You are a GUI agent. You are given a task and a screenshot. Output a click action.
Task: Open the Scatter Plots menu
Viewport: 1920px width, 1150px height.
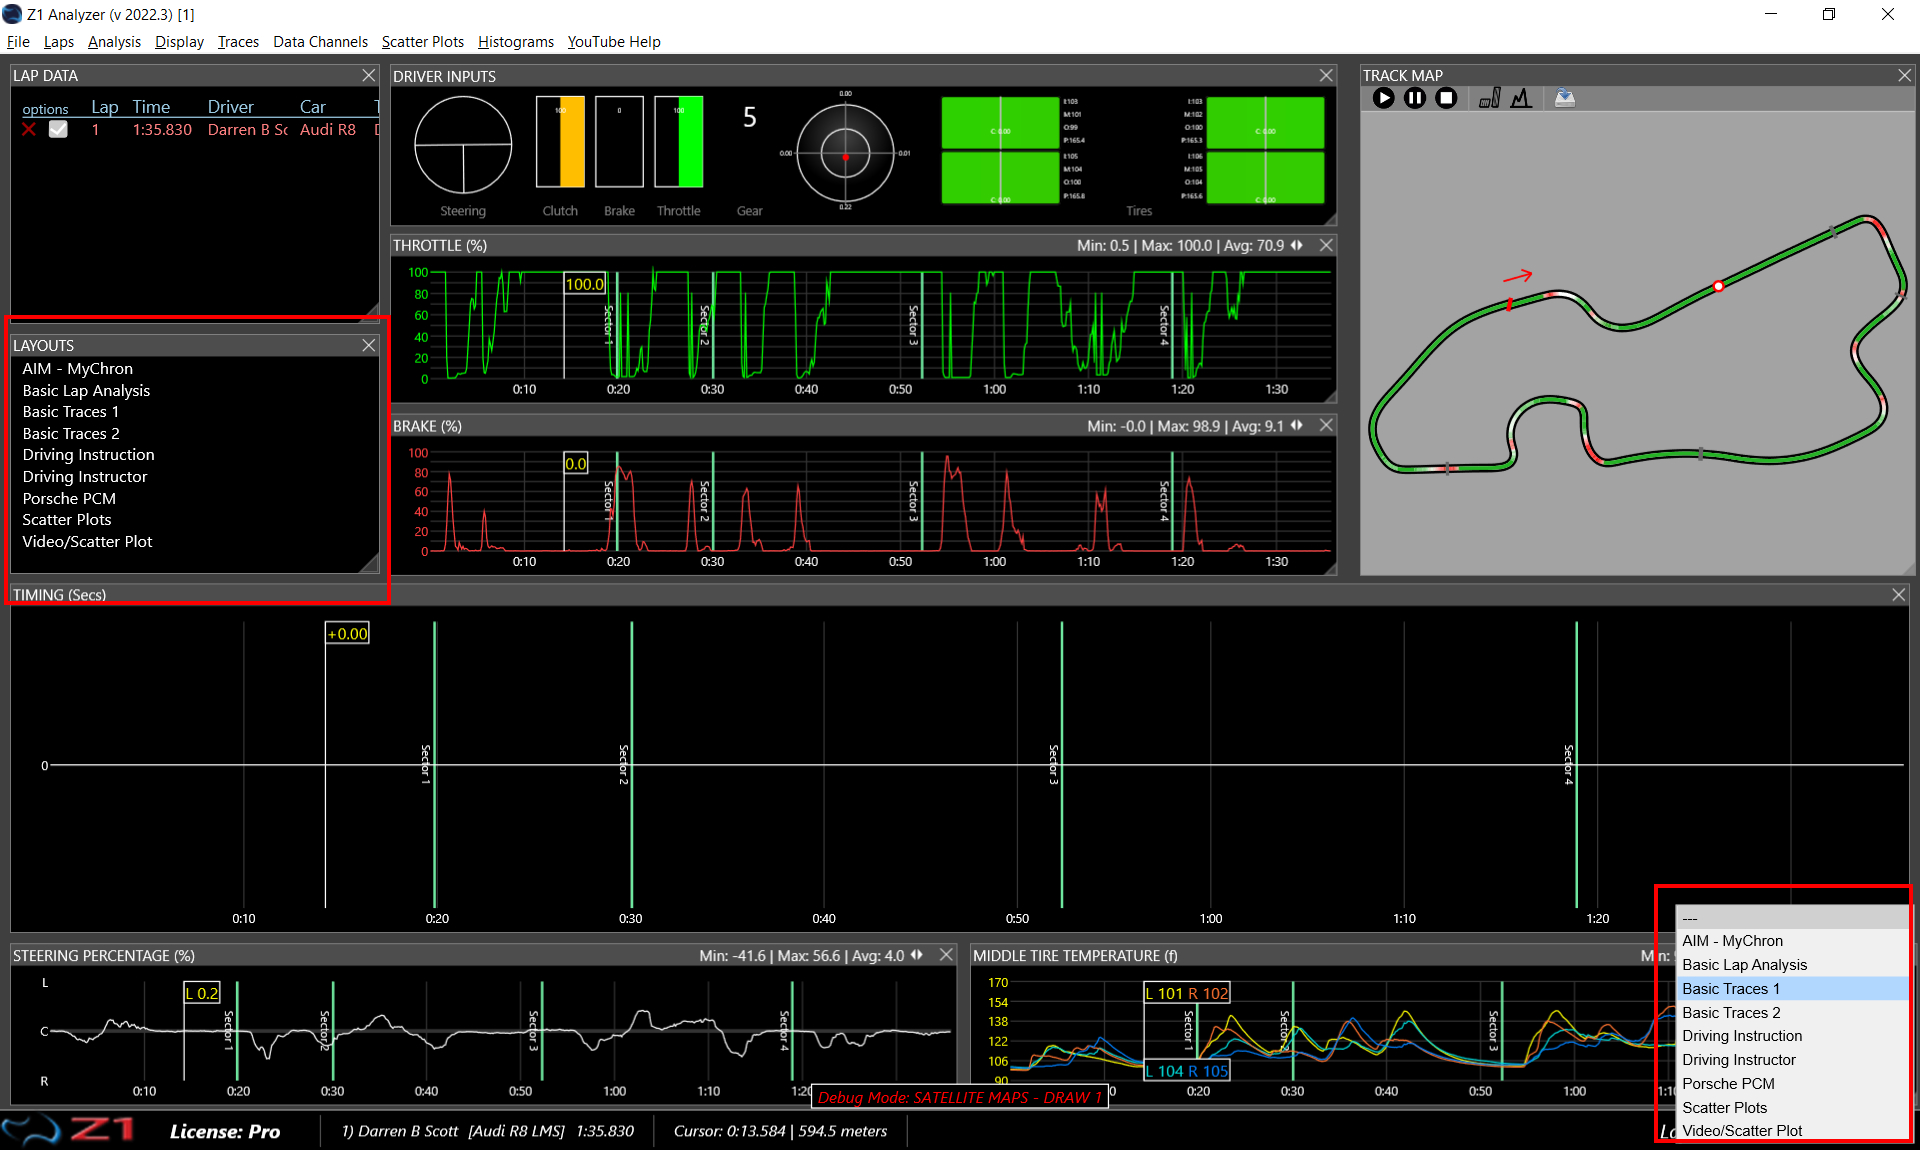[x=422, y=42]
